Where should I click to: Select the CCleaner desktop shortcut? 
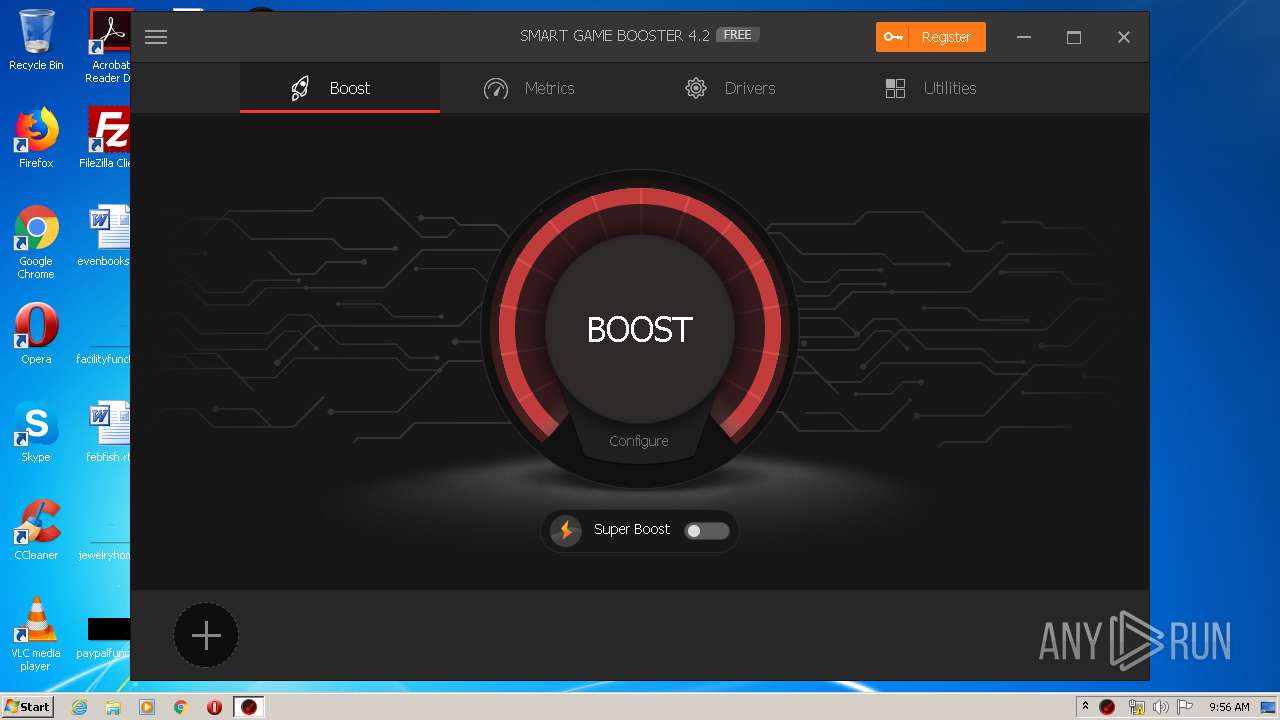tap(36, 530)
